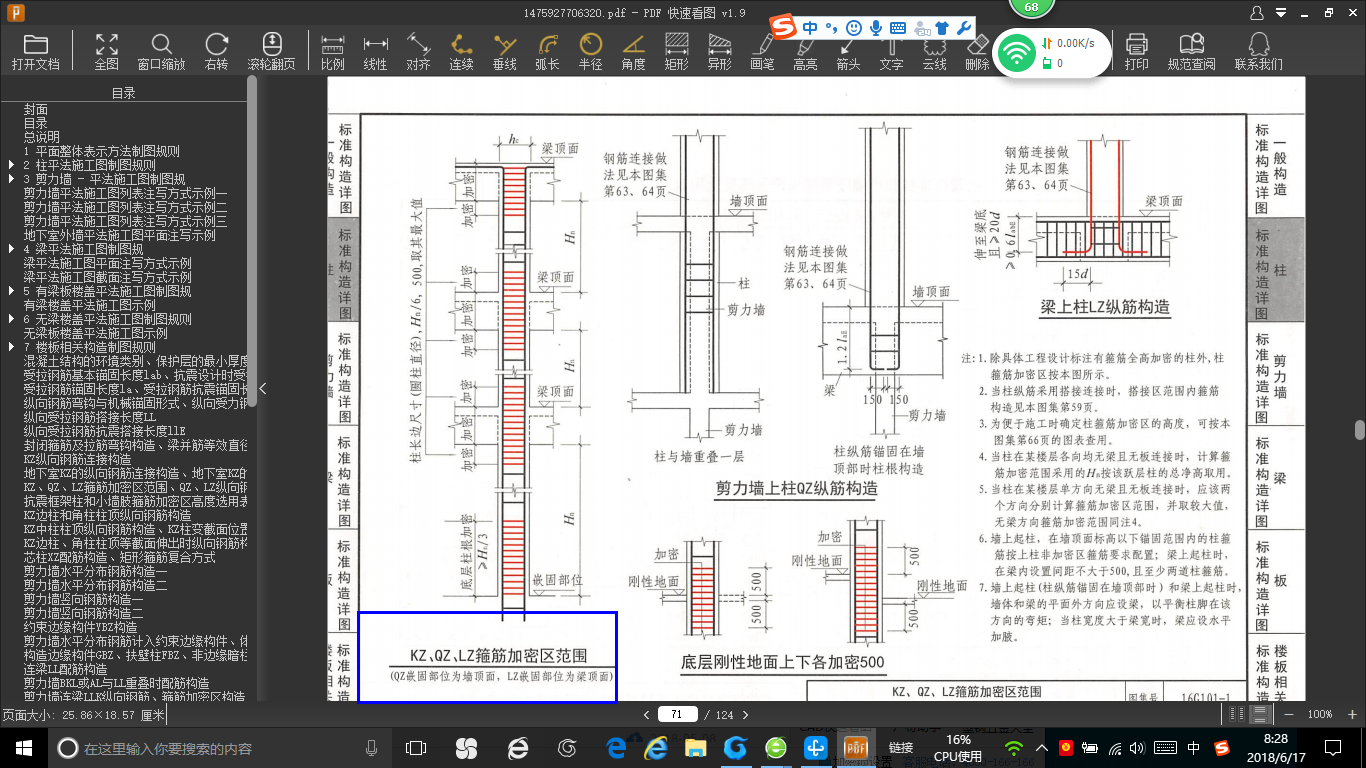1366x768 pixels.
Task: Expand tree item 2 柱平法施工图制图规则
Action: (13, 165)
